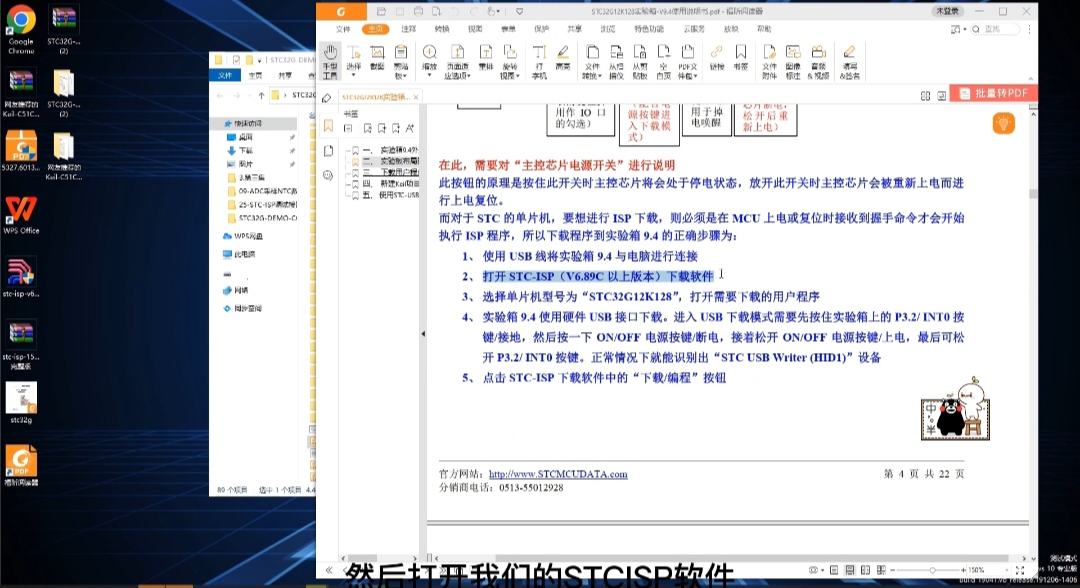Switch to the 注释 ribbon tab

408,29
